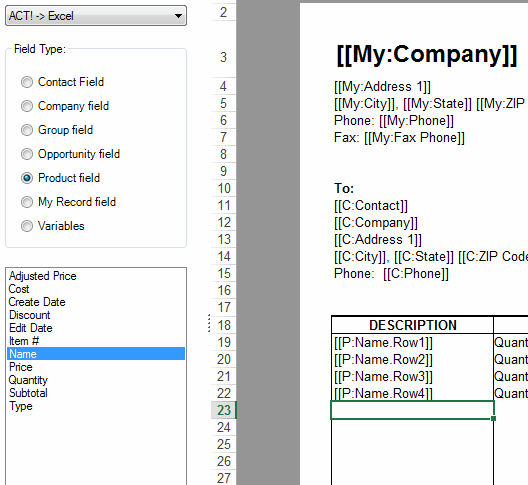Click row header 23 in the spreadsheet
528x485 pixels.
224,410
